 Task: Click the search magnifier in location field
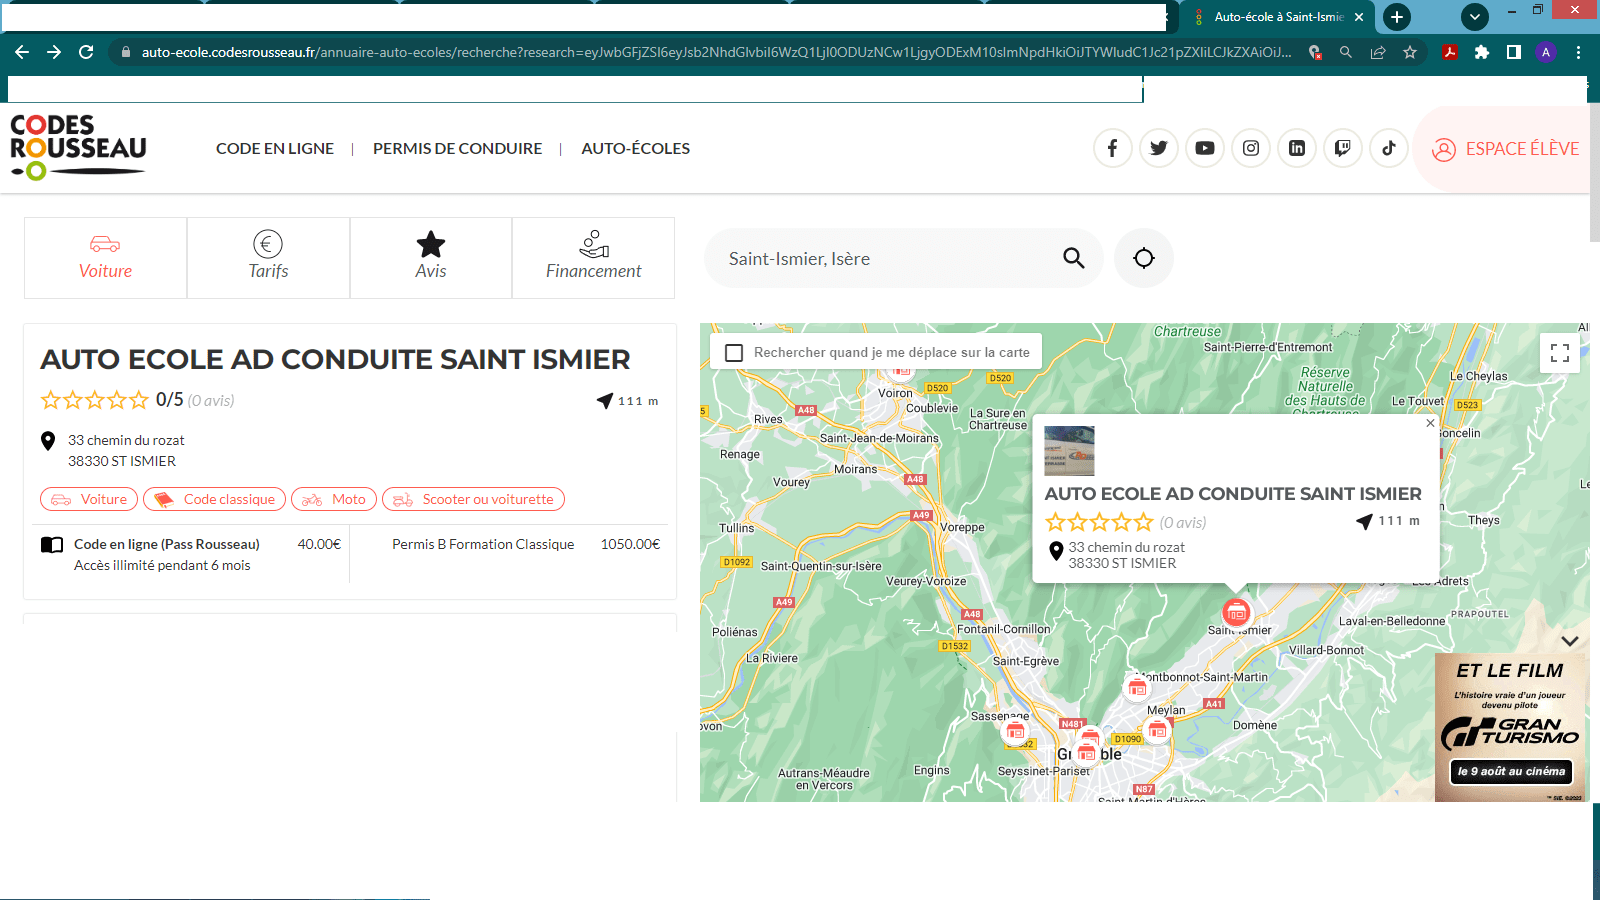click(x=1074, y=258)
